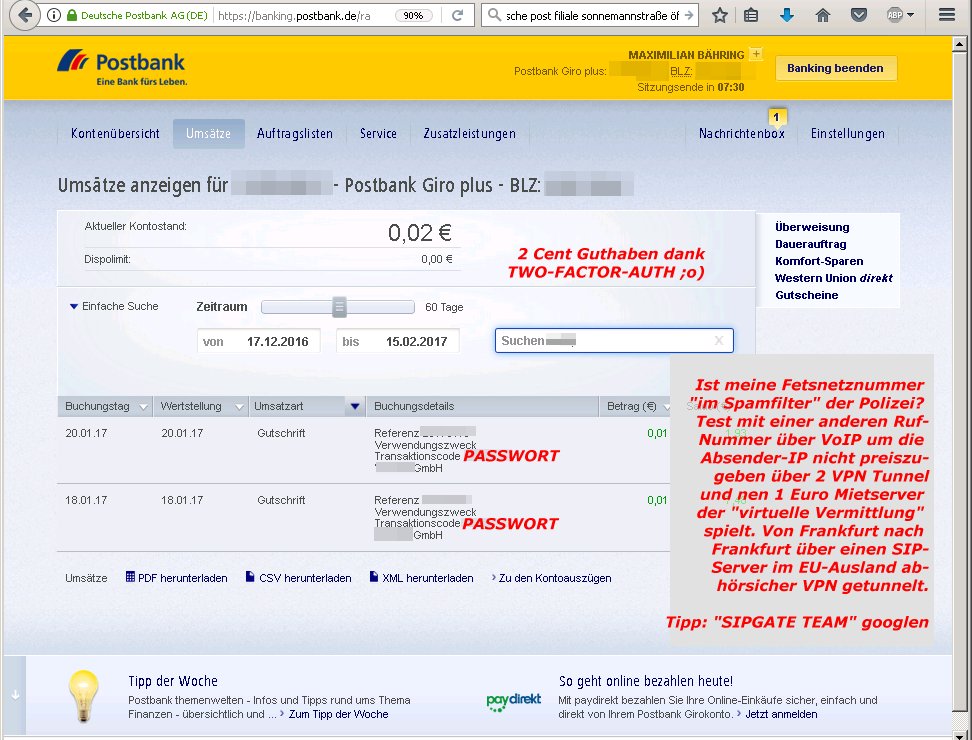Open the Zusatzleistungen tab

click(x=469, y=133)
